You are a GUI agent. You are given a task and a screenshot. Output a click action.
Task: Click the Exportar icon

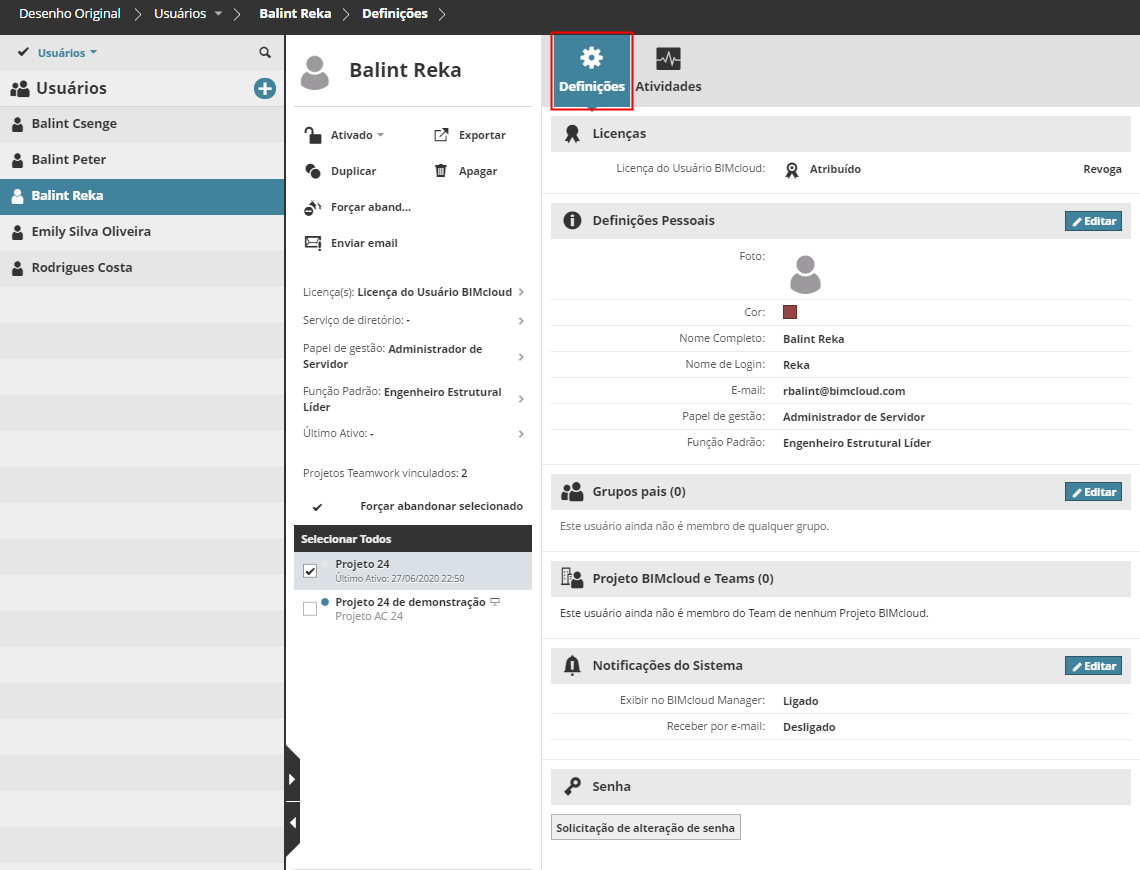pos(441,135)
